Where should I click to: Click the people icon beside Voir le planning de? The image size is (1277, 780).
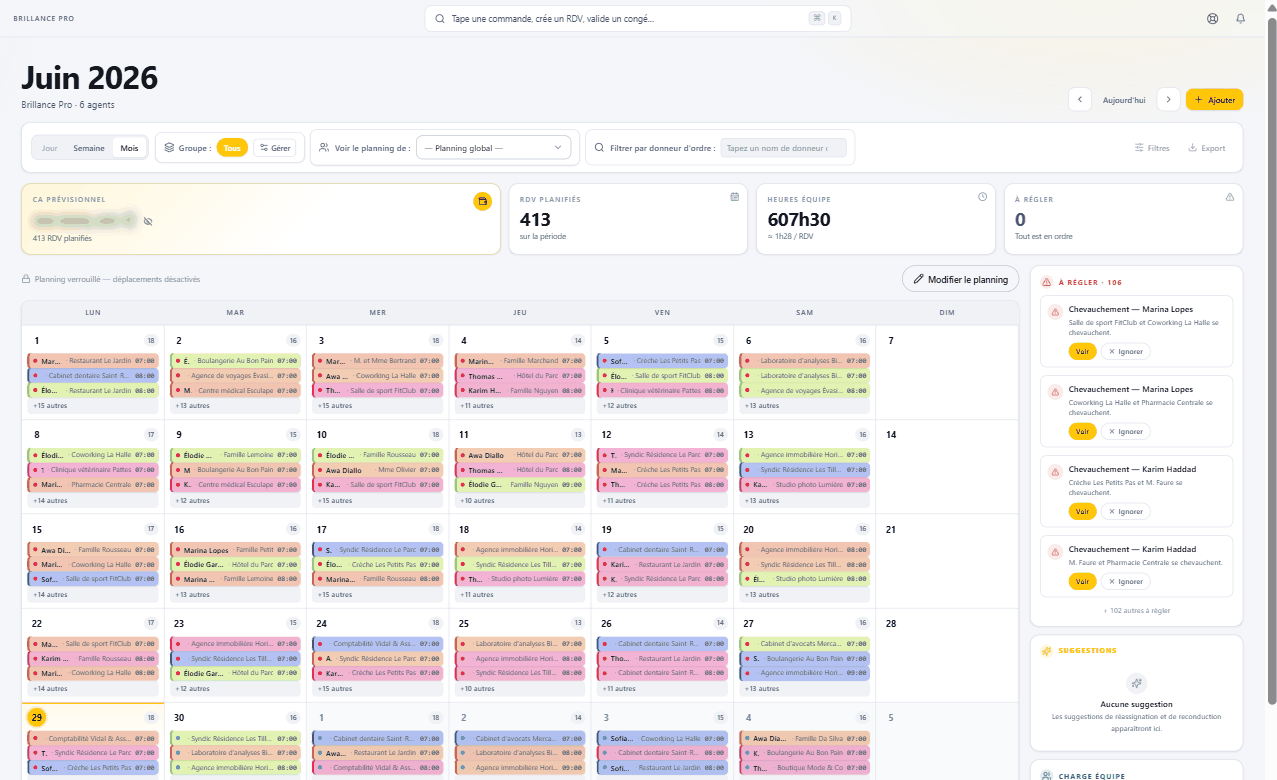tap(324, 148)
